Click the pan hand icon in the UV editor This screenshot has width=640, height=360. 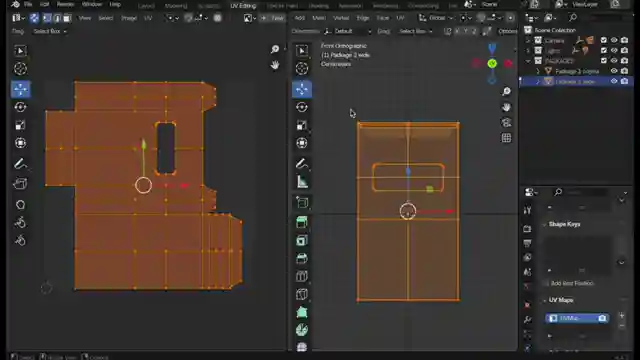[x=275, y=65]
